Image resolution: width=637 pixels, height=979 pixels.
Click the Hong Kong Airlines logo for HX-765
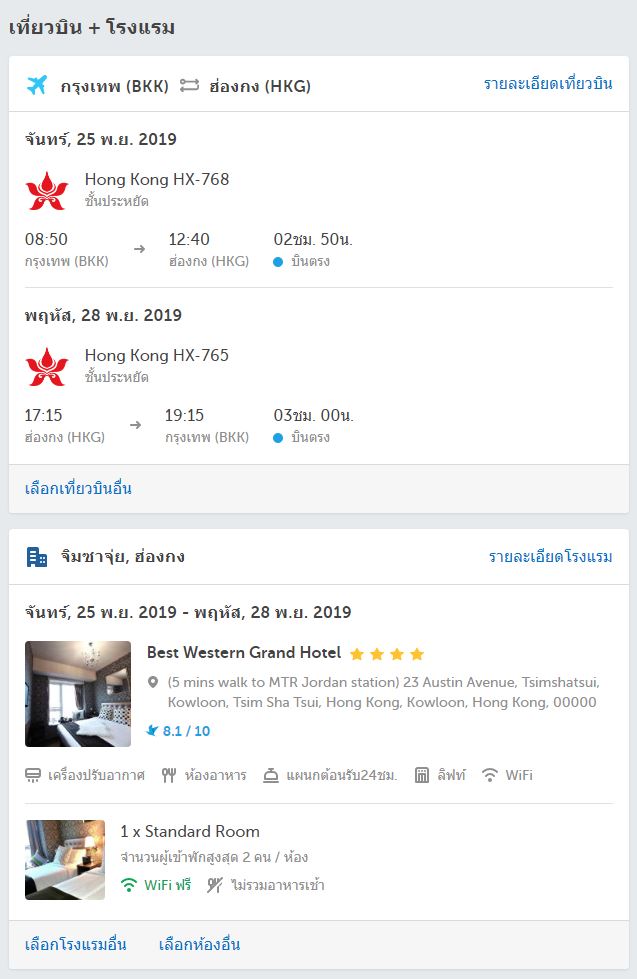pyautogui.click(x=46, y=367)
